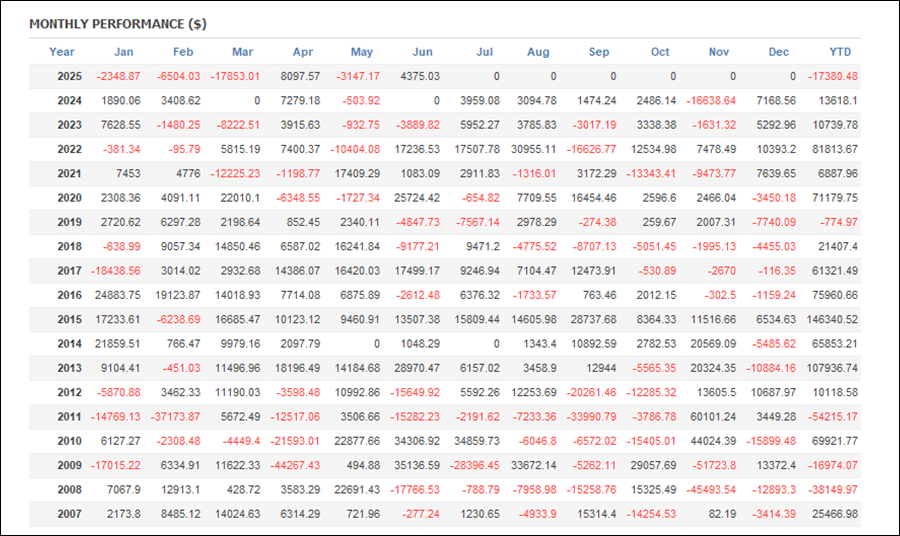Click the June 2013 value 28970.47
Image resolution: width=900 pixels, height=536 pixels.
[417, 368]
